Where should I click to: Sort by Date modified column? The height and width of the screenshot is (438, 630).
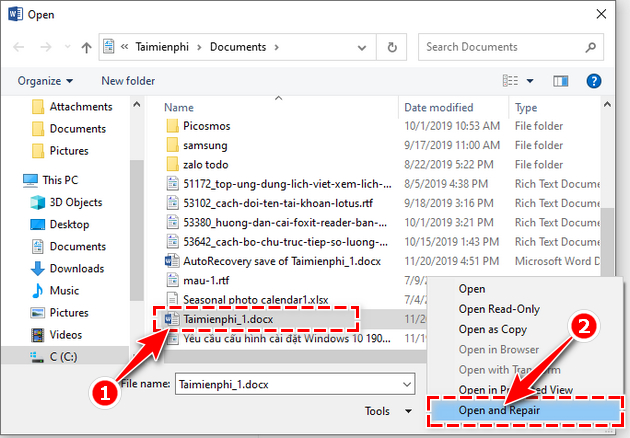pyautogui.click(x=438, y=108)
